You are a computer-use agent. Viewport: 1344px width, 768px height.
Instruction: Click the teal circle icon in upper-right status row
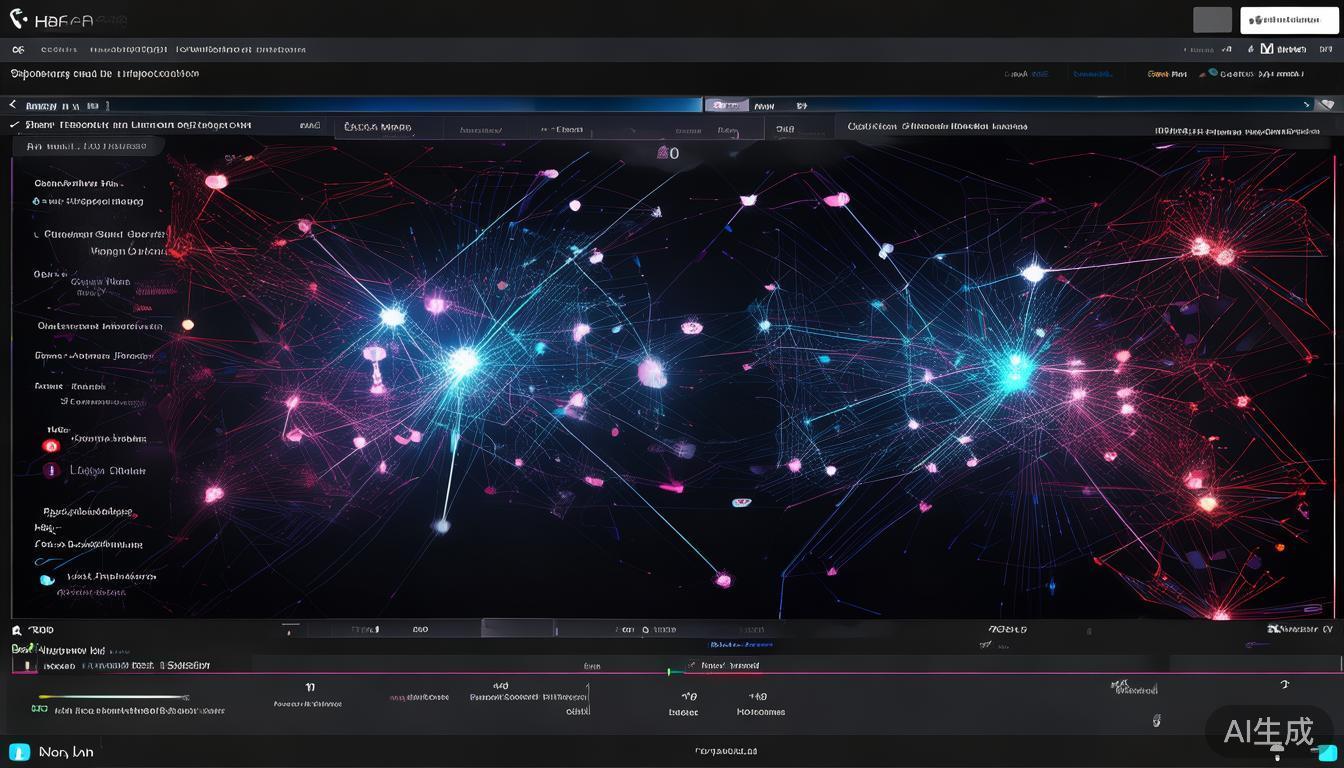click(1213, 73)
